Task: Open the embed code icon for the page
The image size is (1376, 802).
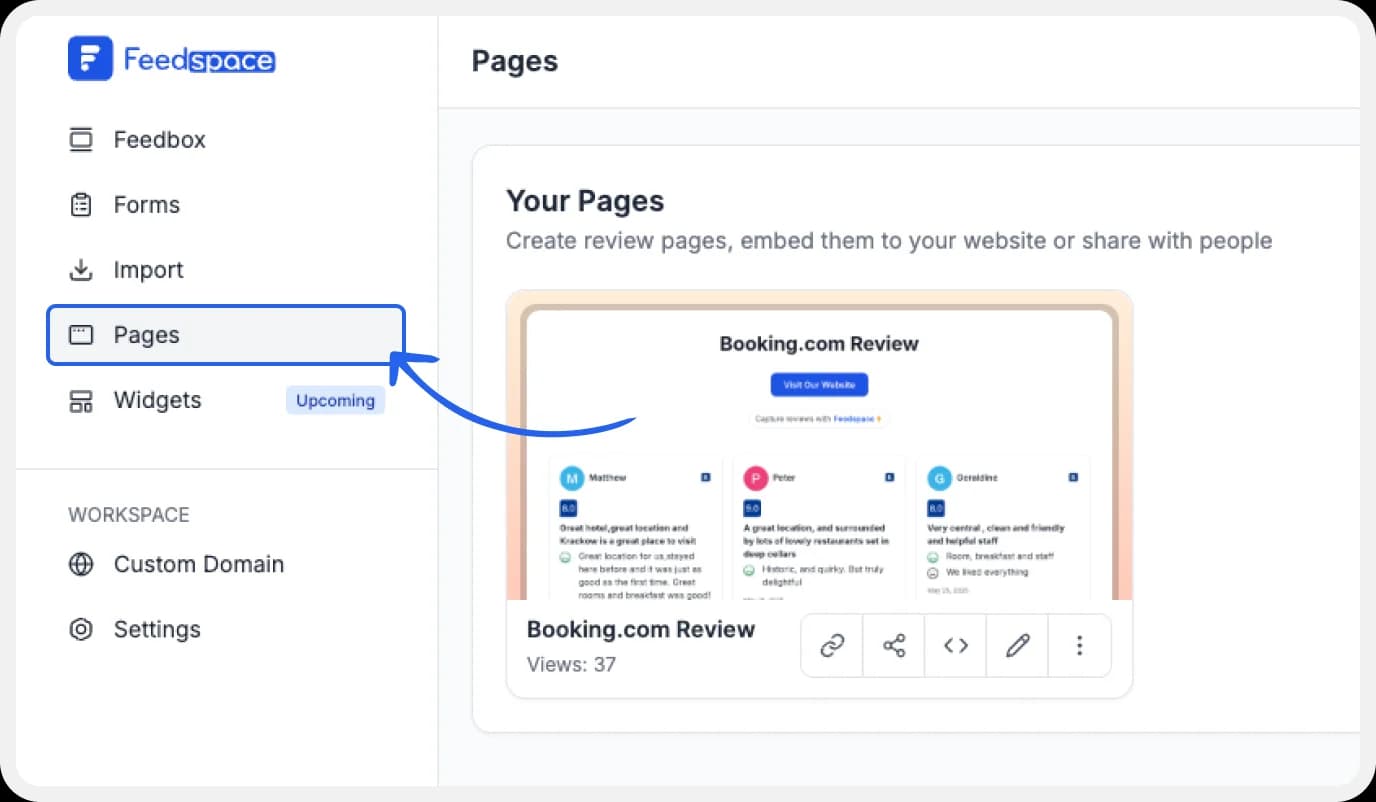Action: click(955, 645)
